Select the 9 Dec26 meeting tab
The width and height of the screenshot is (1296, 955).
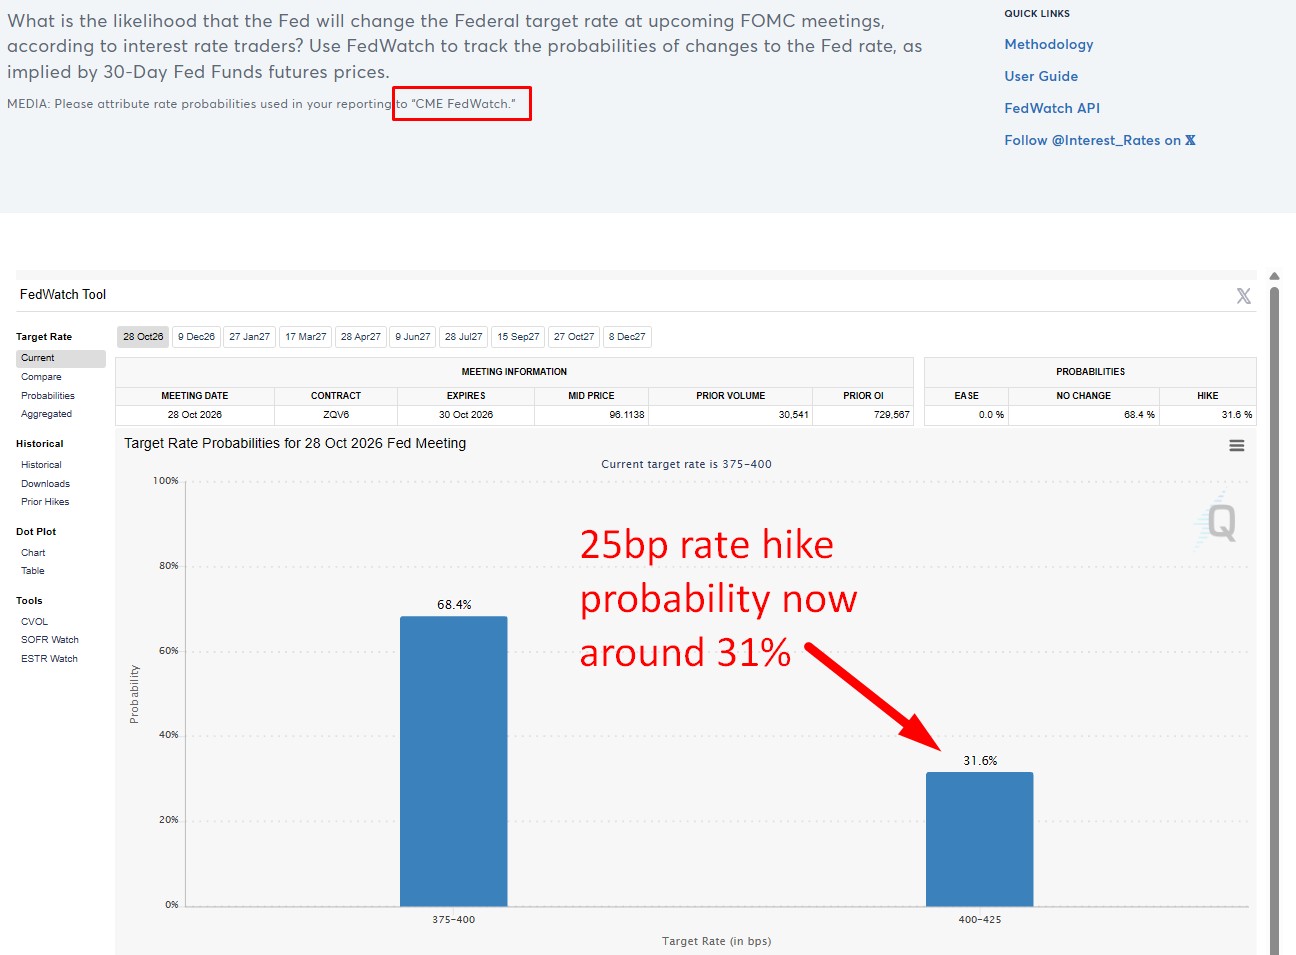(196, 337)
